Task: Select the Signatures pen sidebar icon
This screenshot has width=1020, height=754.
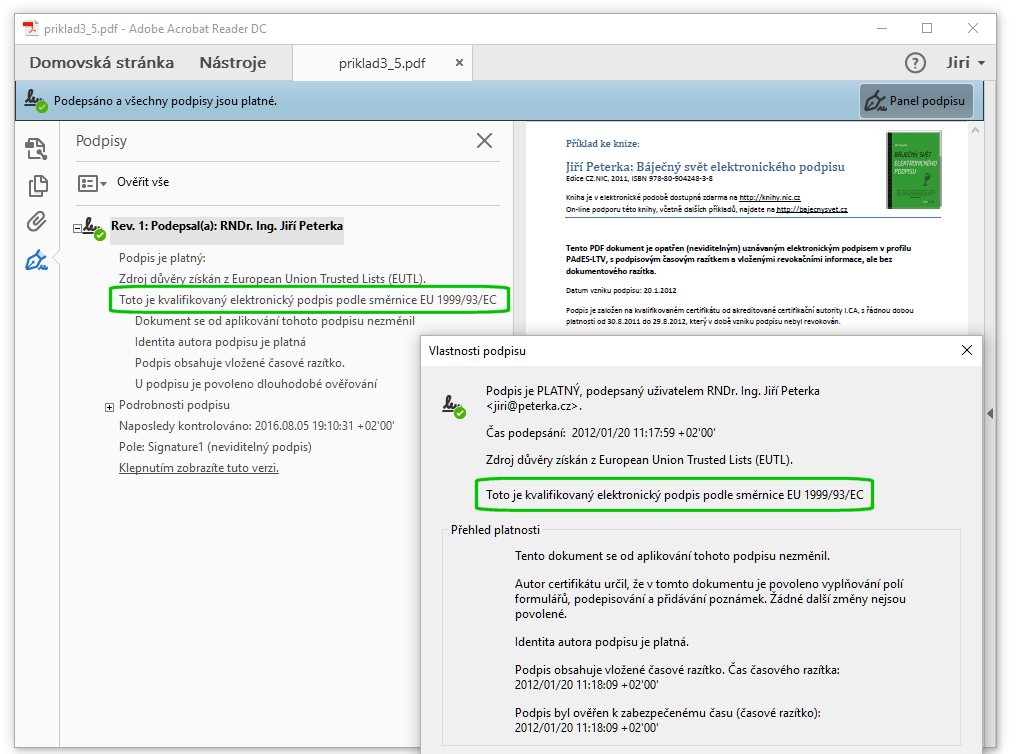Action: coord(36,260)
